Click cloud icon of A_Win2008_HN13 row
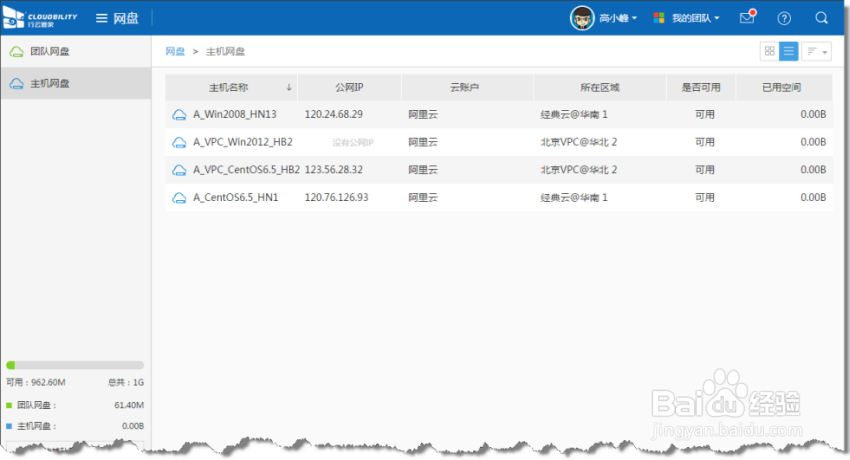 tap(179, 115)
